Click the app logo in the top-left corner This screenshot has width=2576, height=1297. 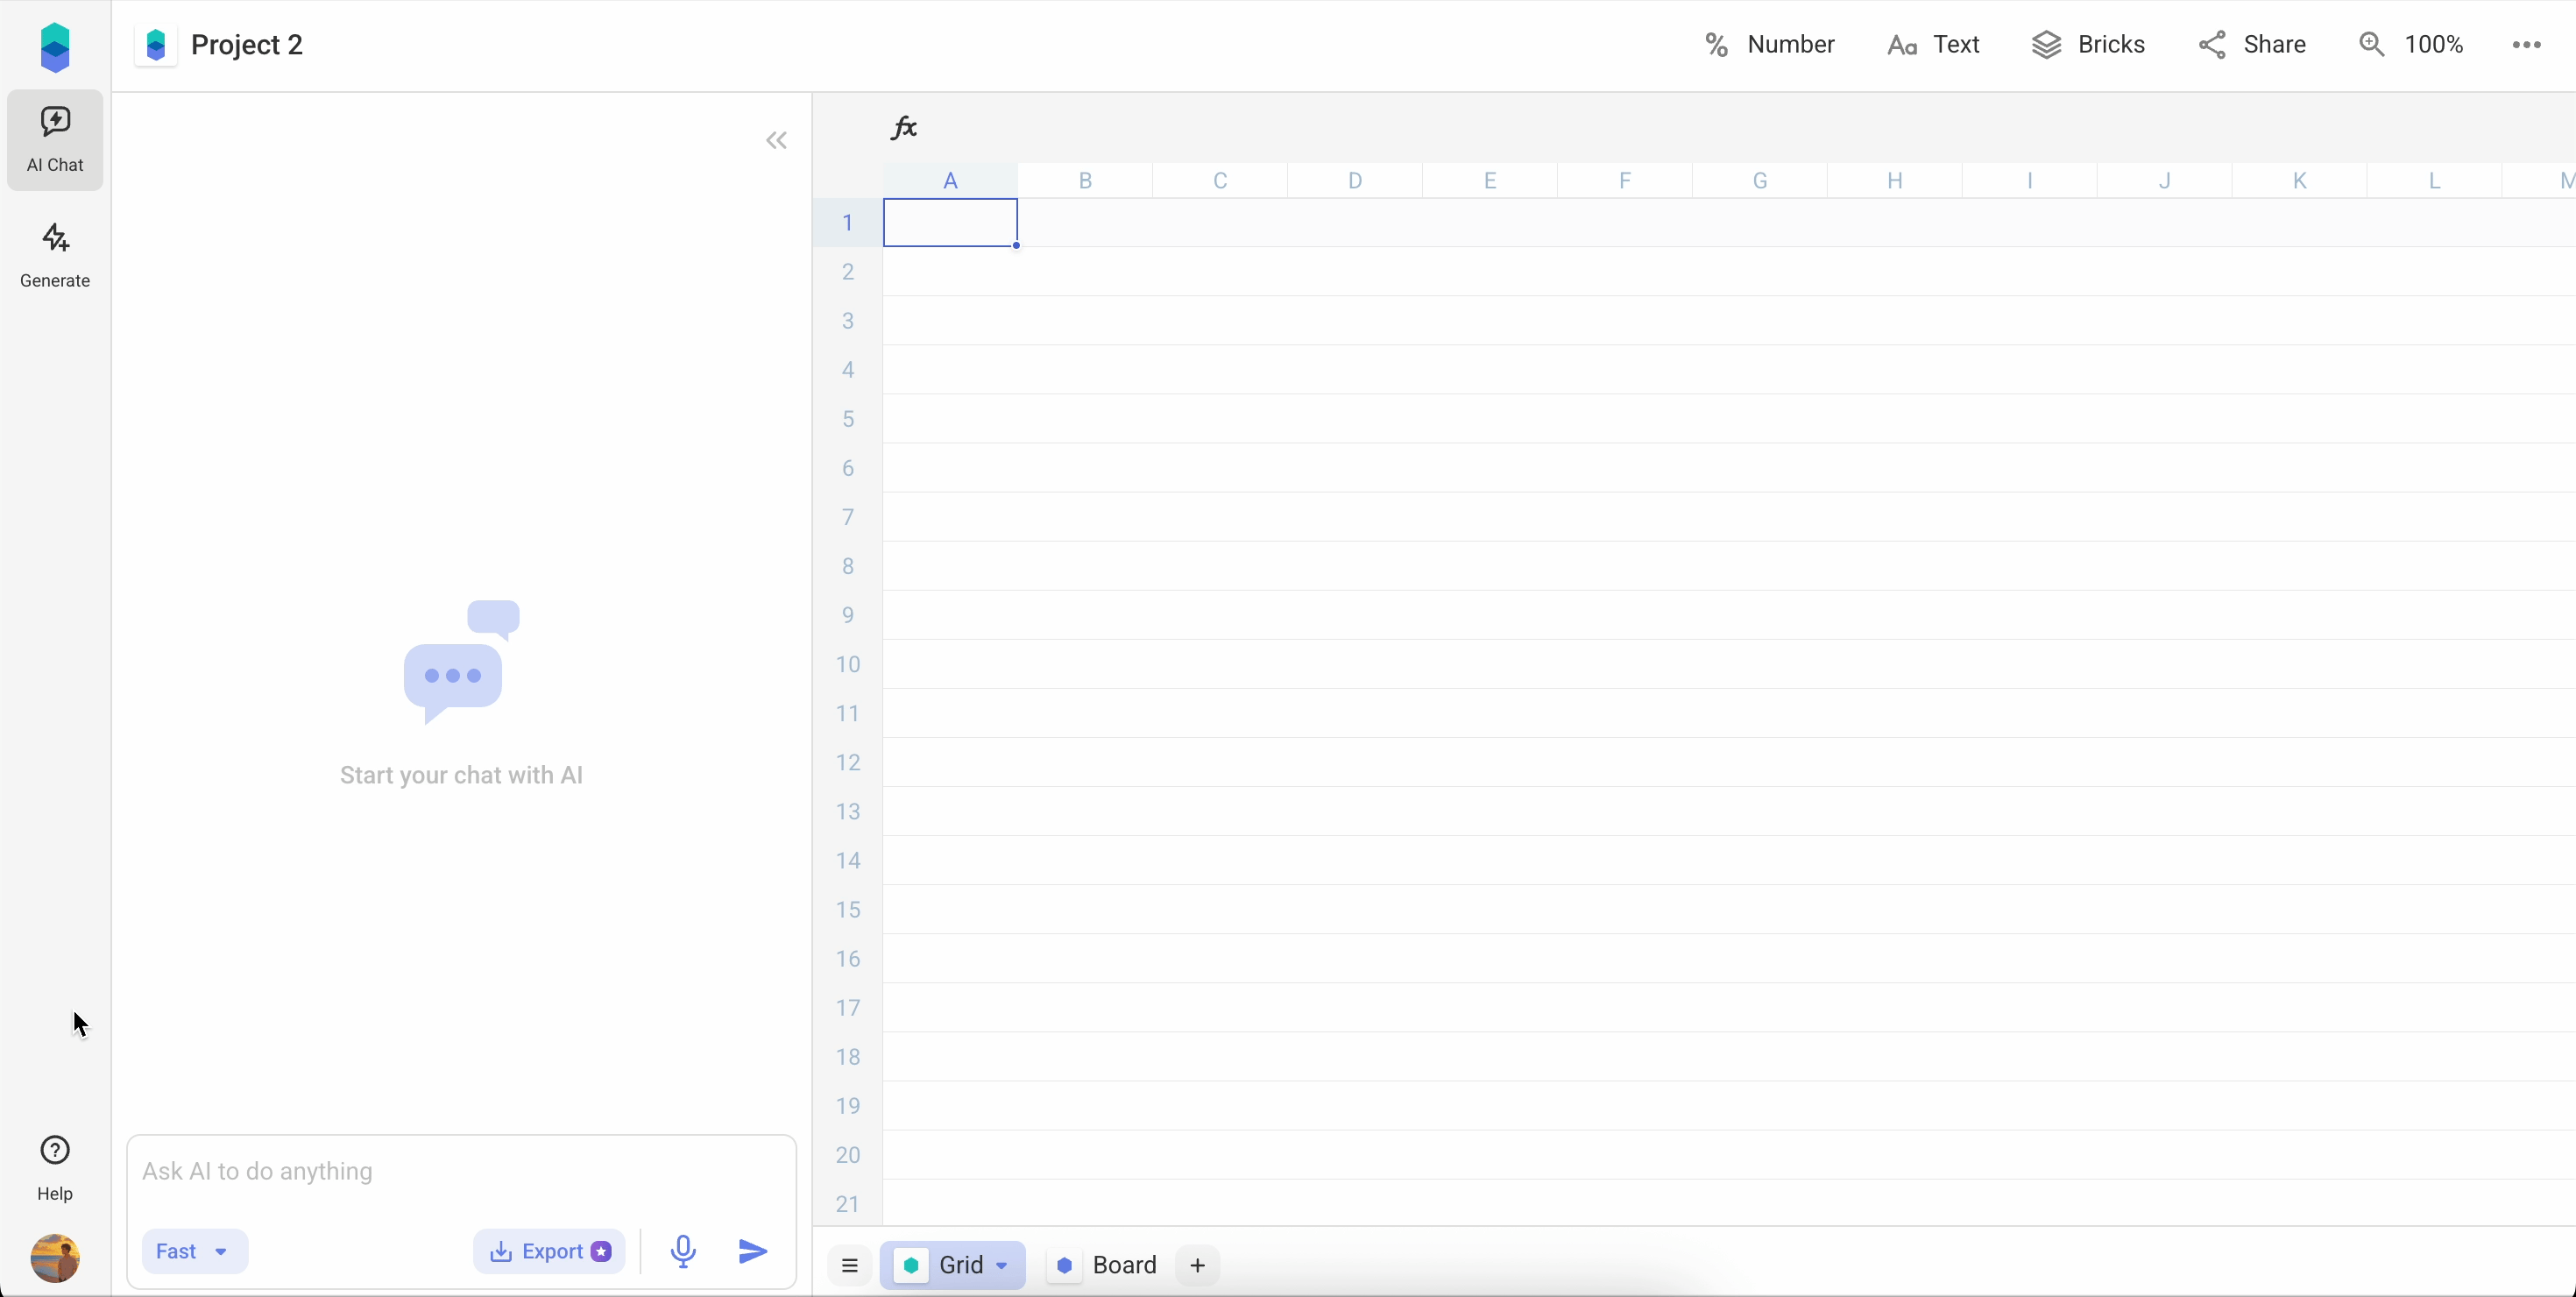(x=54, y=46)
